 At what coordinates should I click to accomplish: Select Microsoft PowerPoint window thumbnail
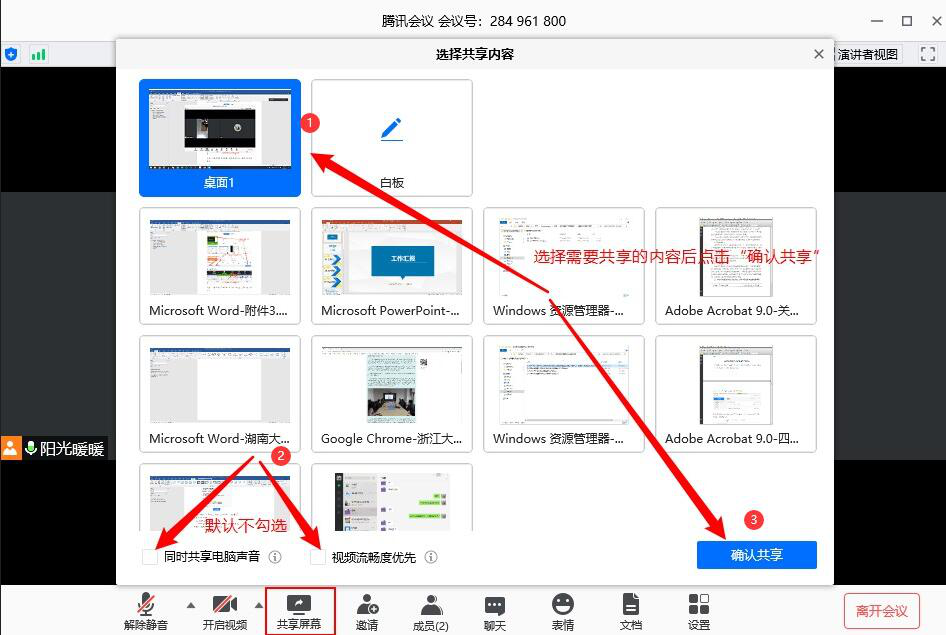point(392,266)
